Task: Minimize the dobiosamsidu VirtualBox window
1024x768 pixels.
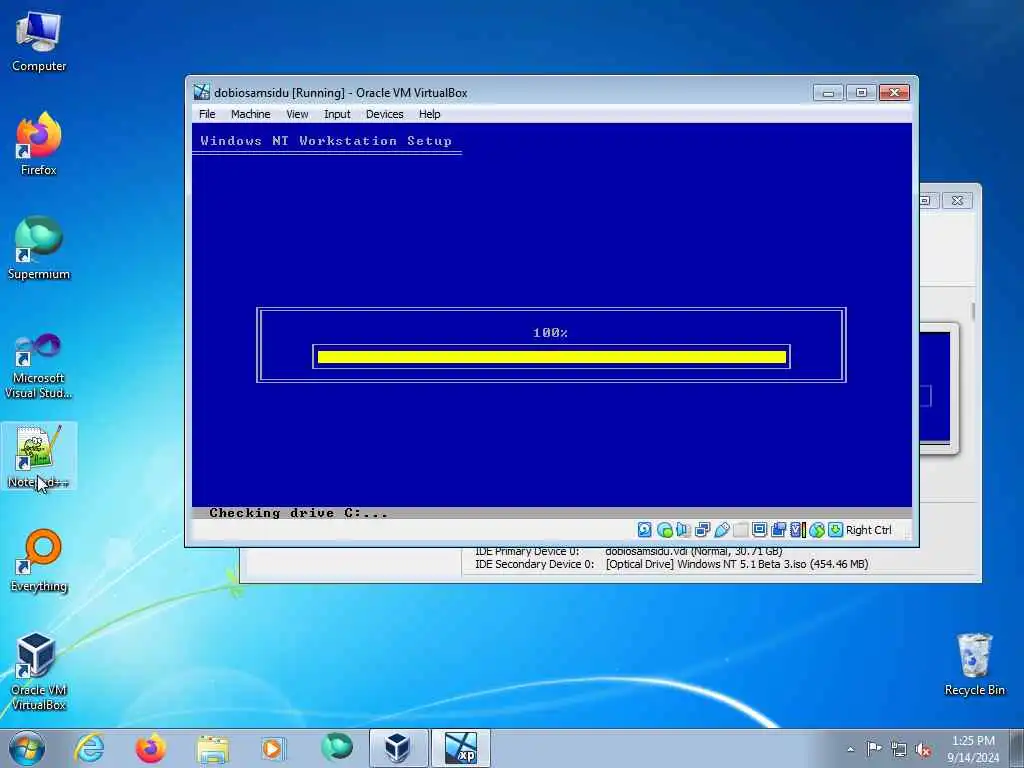Action: tap(828, 93)
